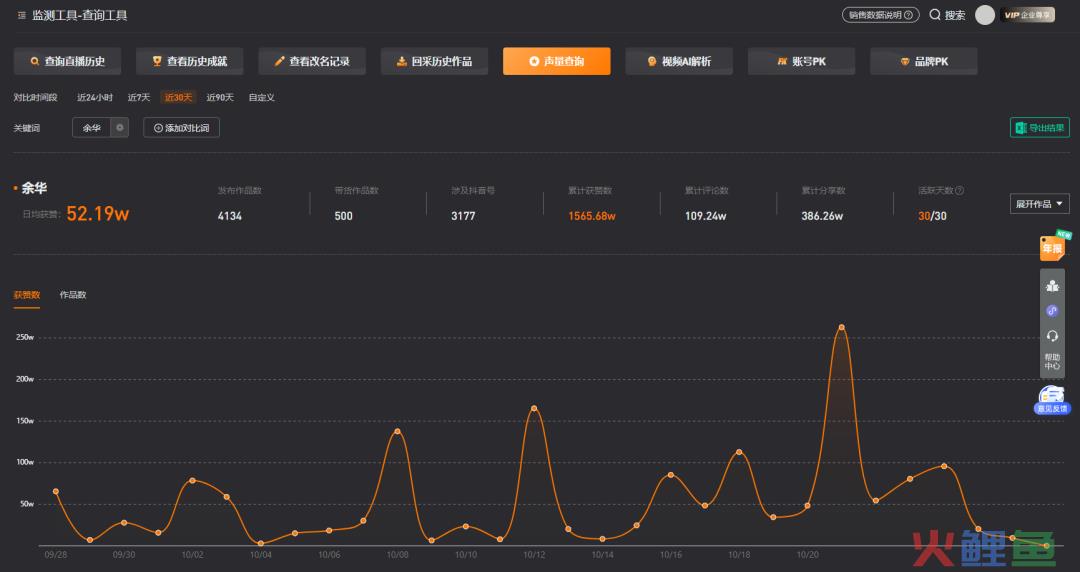Click the highest chart peak above 250w
Viewport: 1080px width, 572px height.
(842, 327)
